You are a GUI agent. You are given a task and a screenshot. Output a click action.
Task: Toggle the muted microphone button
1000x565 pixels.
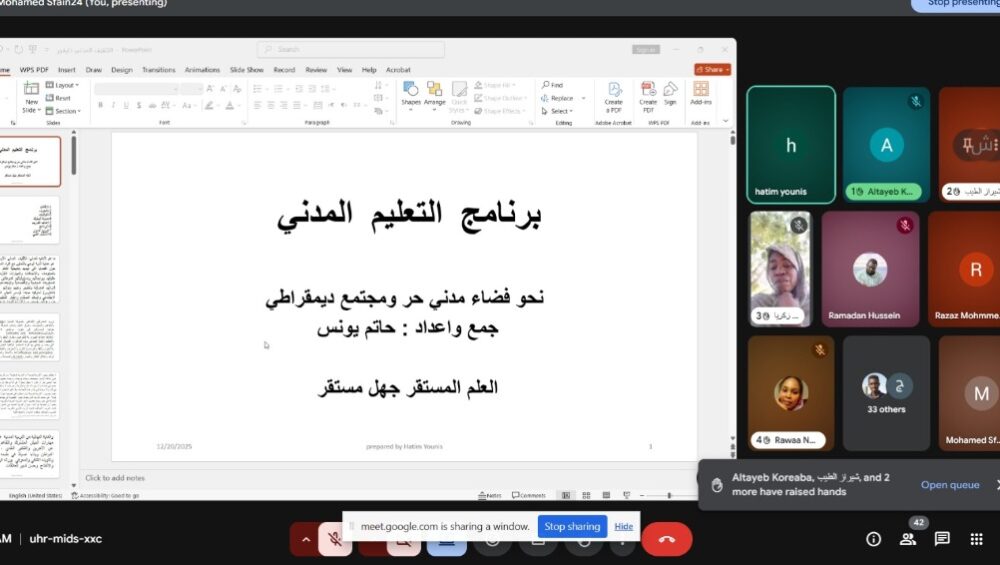336,539
